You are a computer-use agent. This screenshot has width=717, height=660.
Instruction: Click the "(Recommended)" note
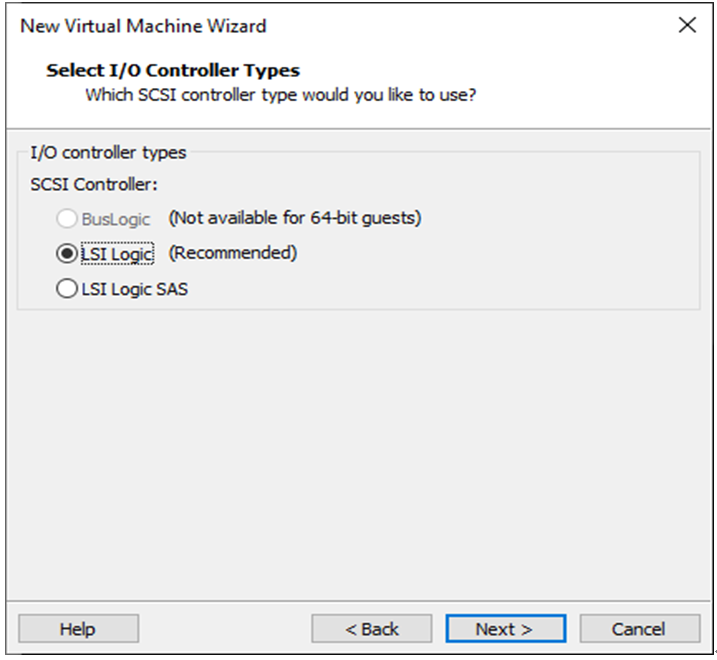click(x=233, y=253)
